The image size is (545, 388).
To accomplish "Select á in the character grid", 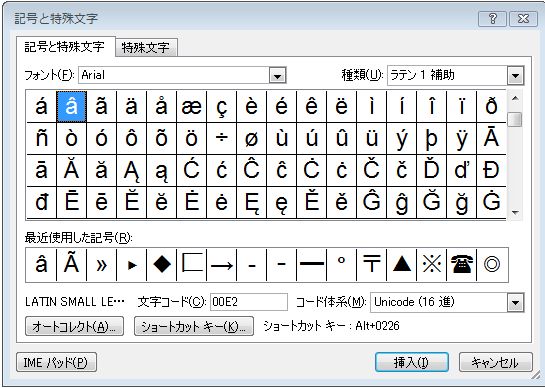I will pos(41,106).
